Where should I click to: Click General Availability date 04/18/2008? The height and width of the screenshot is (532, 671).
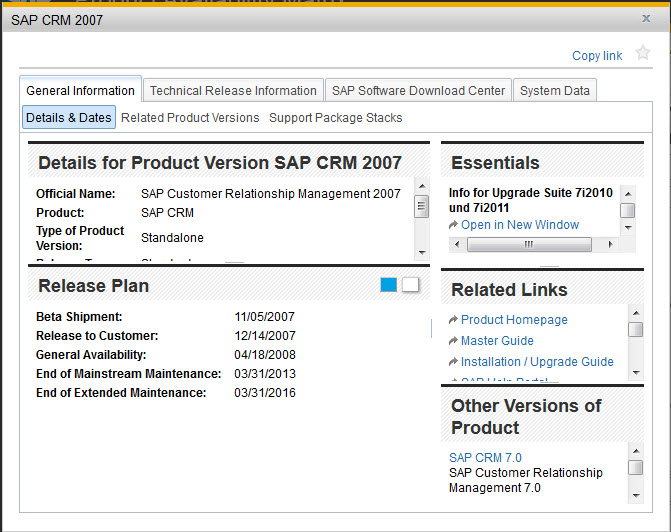265,354
